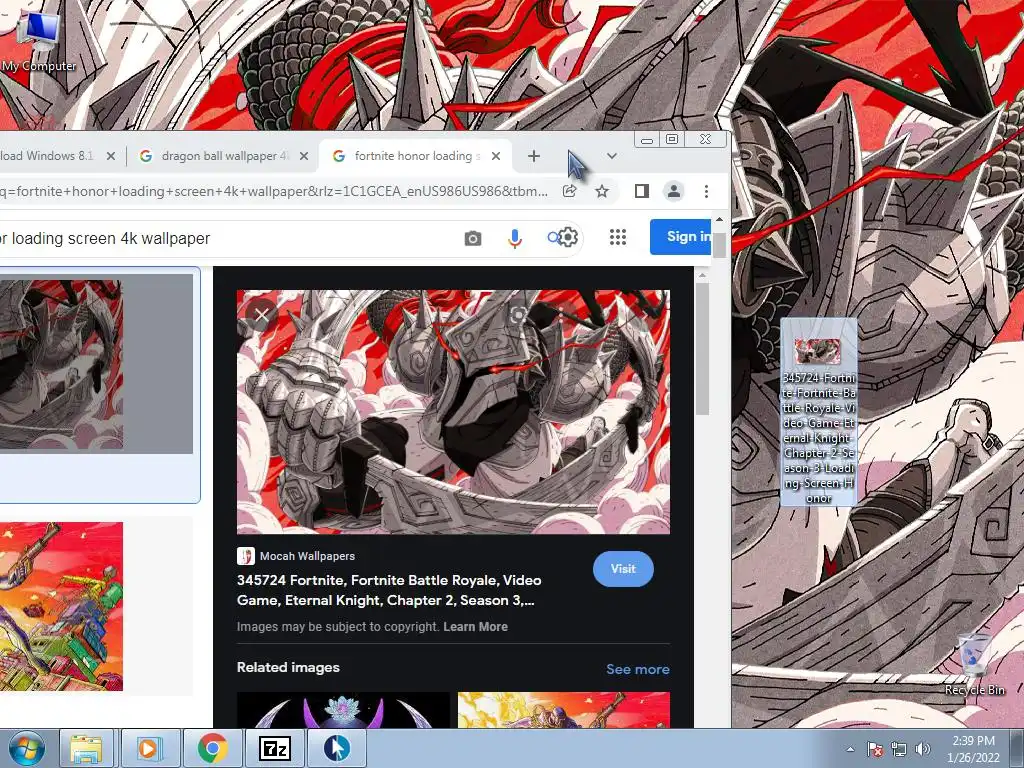Open the yellow-red related image thumbnail
Image resolution: width=1024 pixels, height=768 pixels.
(x=564, y=710)
